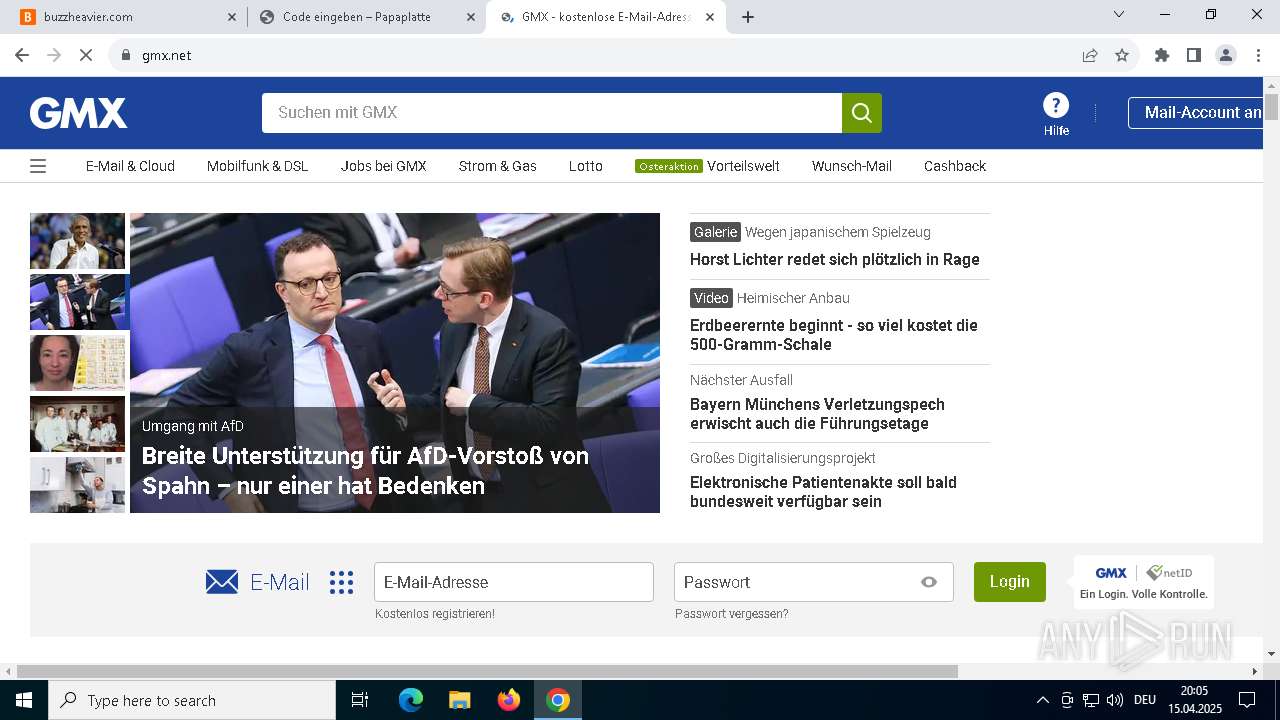Image resolution: width=1280 pixels, height=720 pixels.
Task: Open Strom & Gas menu
Action: tap(497, 166)
